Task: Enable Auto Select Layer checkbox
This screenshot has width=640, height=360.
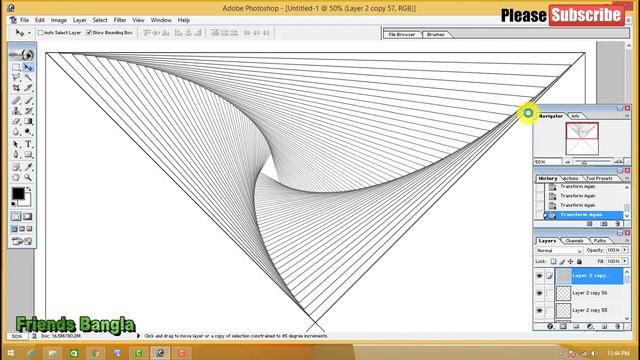Action: tap(40, 33)
